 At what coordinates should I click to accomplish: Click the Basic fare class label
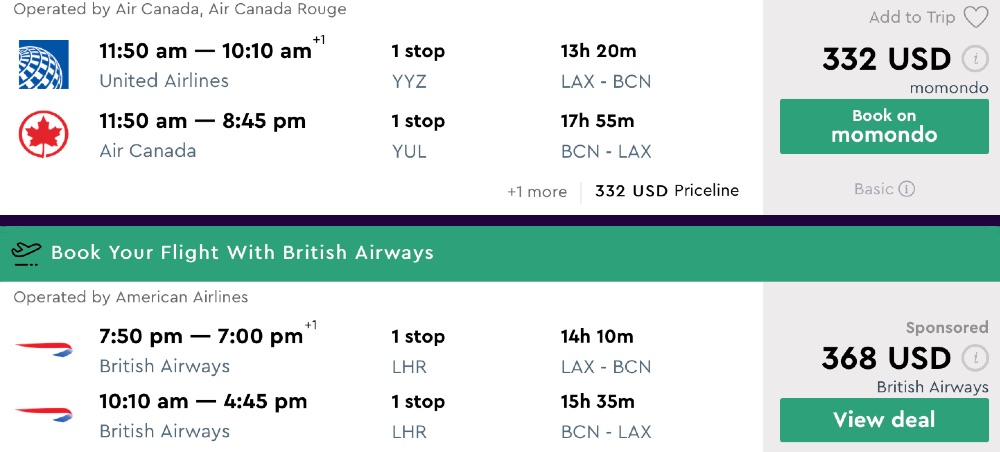(x=874, y=189)
